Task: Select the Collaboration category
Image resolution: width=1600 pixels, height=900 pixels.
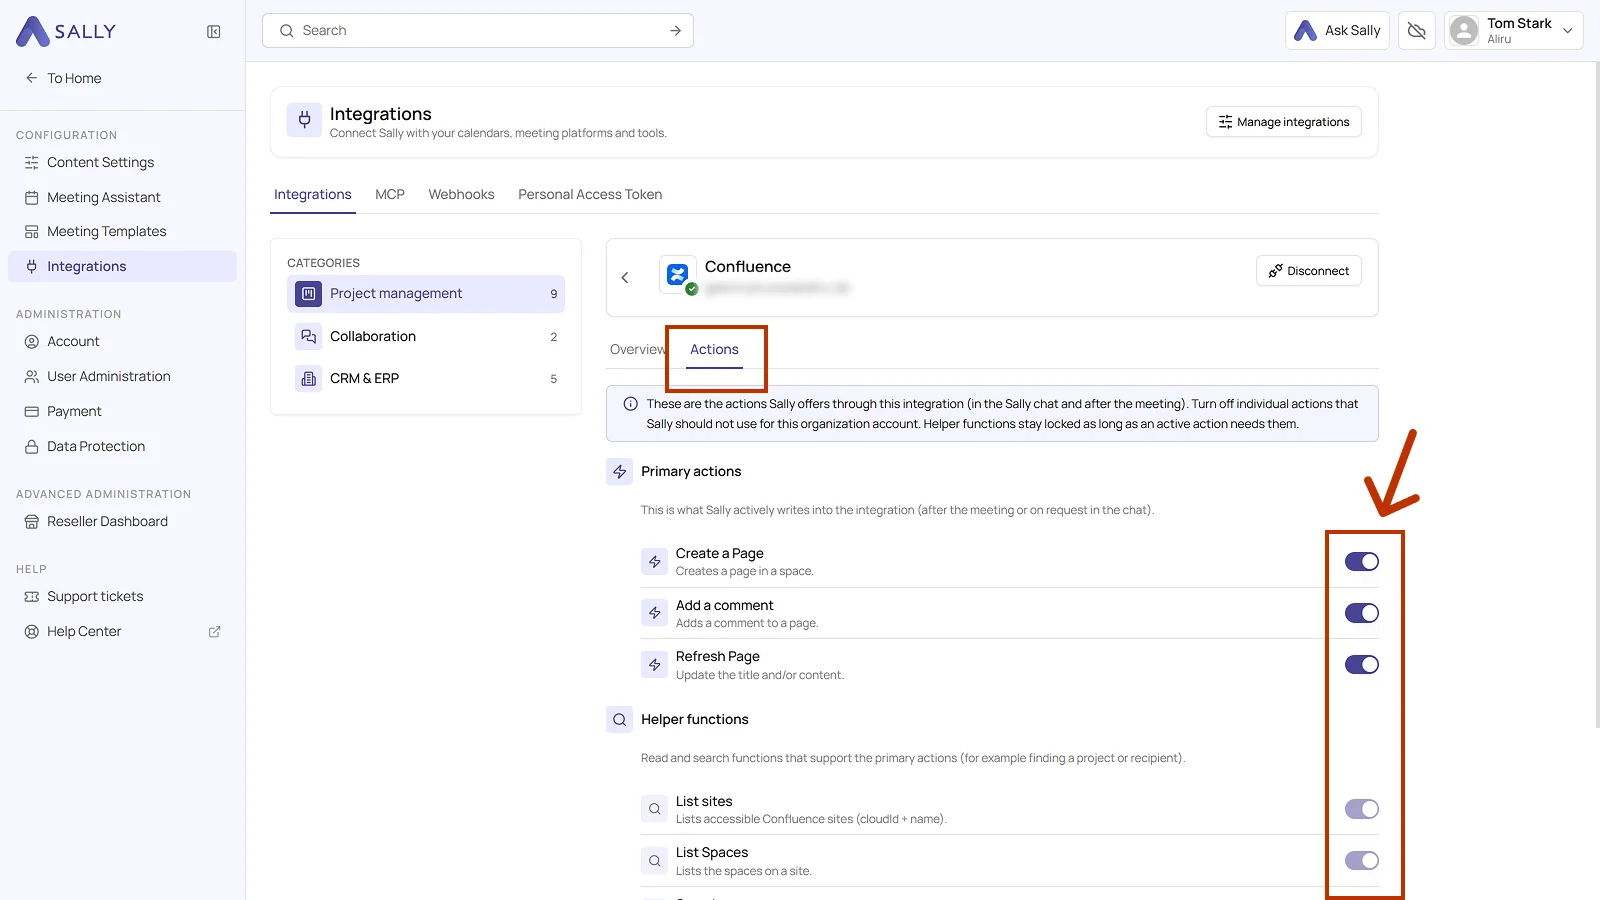Action: coord(426,337)
